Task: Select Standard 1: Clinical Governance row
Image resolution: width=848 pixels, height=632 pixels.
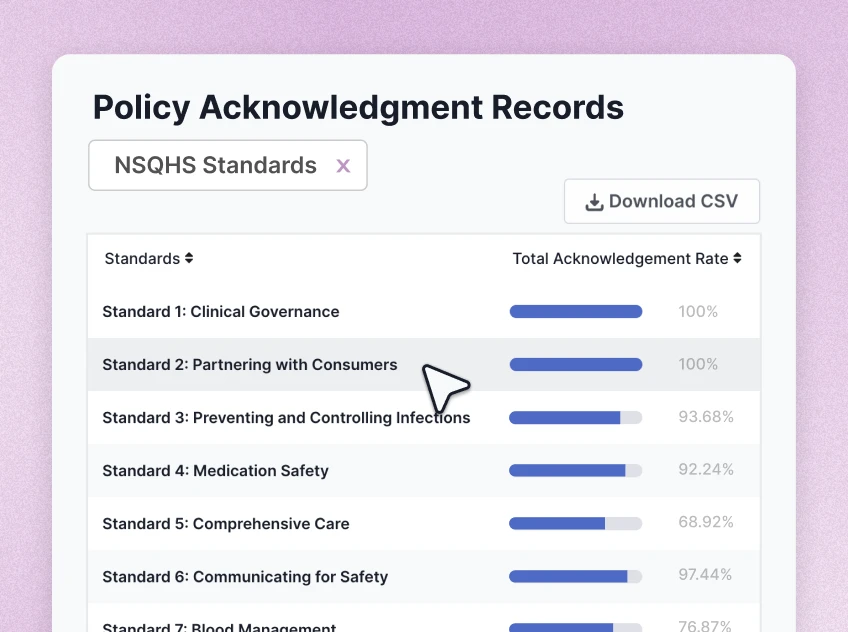Action: coord(220,311)
